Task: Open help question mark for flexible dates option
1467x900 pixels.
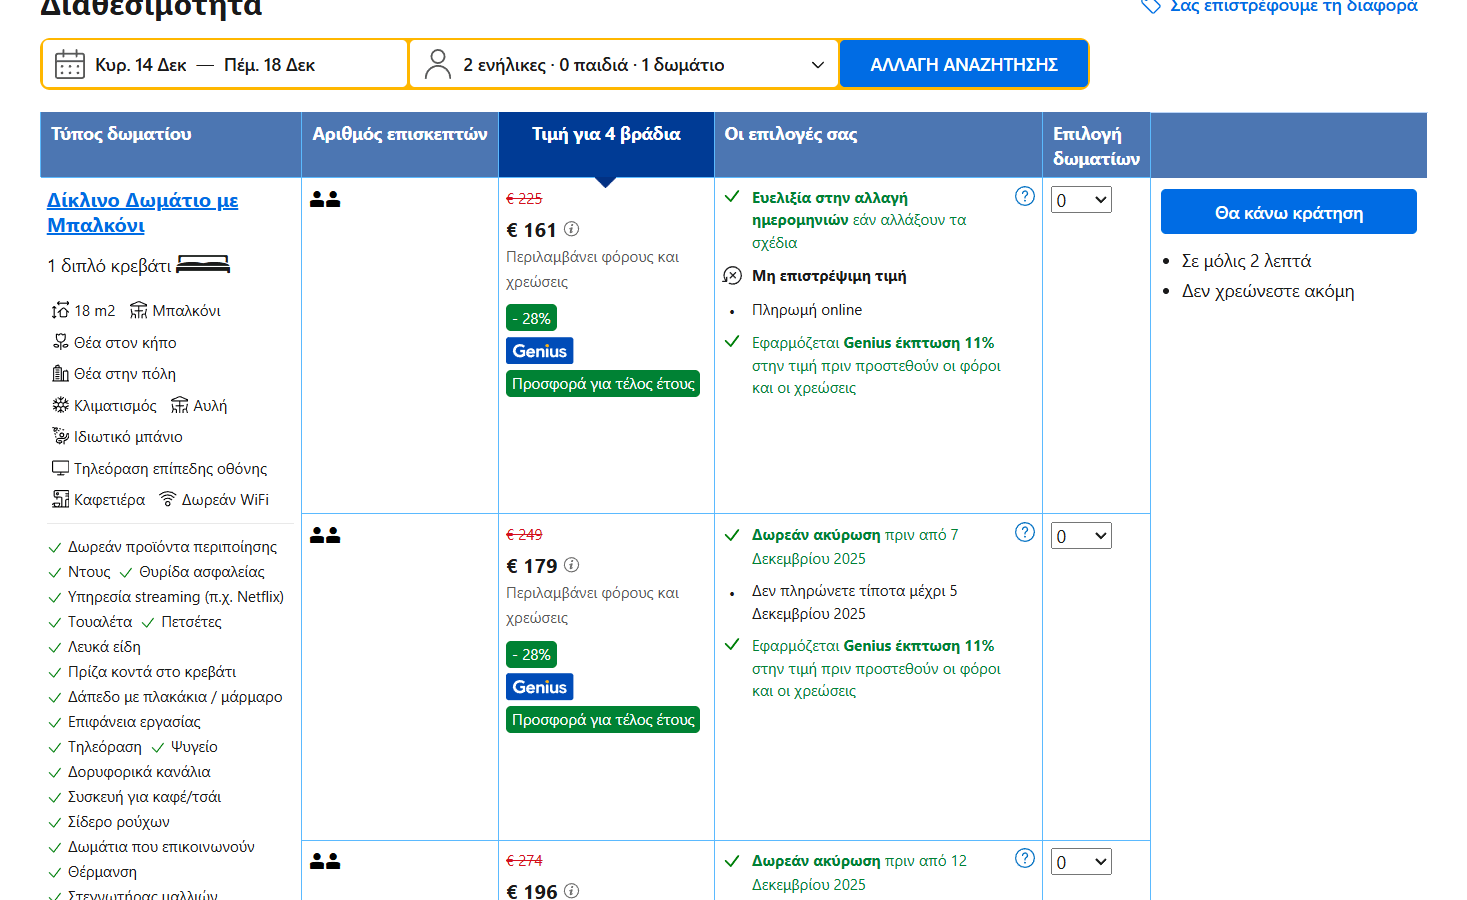Action: 1024,196
